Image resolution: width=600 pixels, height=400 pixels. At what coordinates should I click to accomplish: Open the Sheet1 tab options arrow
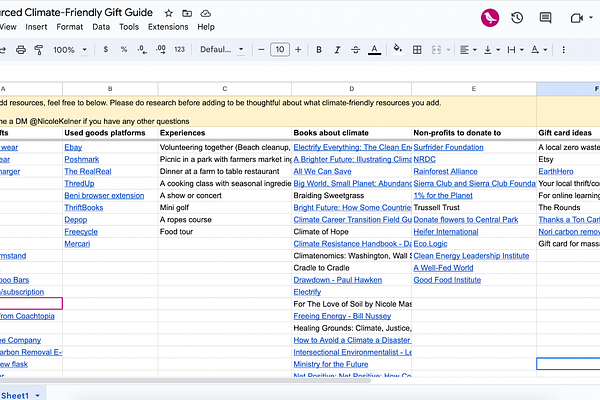coord(38,395)
